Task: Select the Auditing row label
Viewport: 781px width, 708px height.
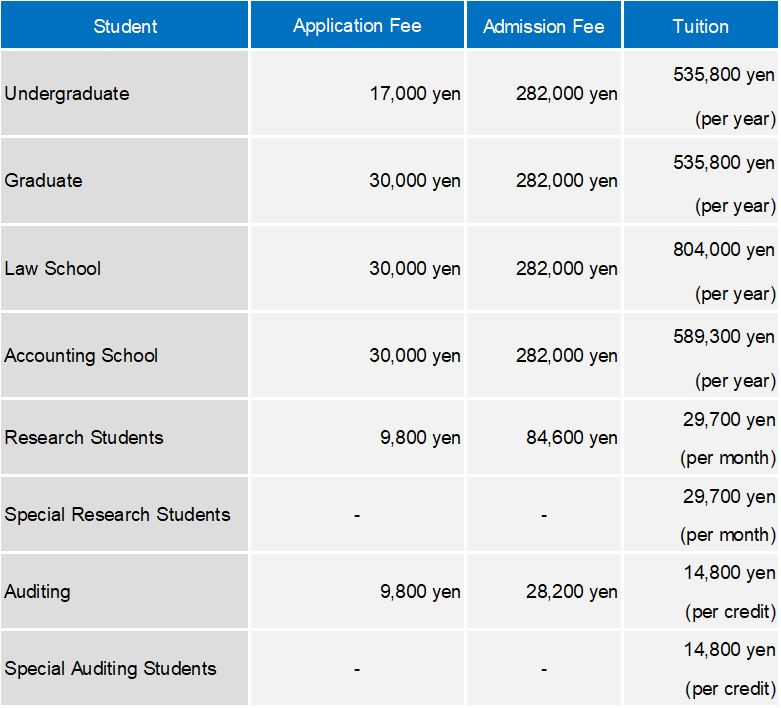Action: click(x=37, y=591)
